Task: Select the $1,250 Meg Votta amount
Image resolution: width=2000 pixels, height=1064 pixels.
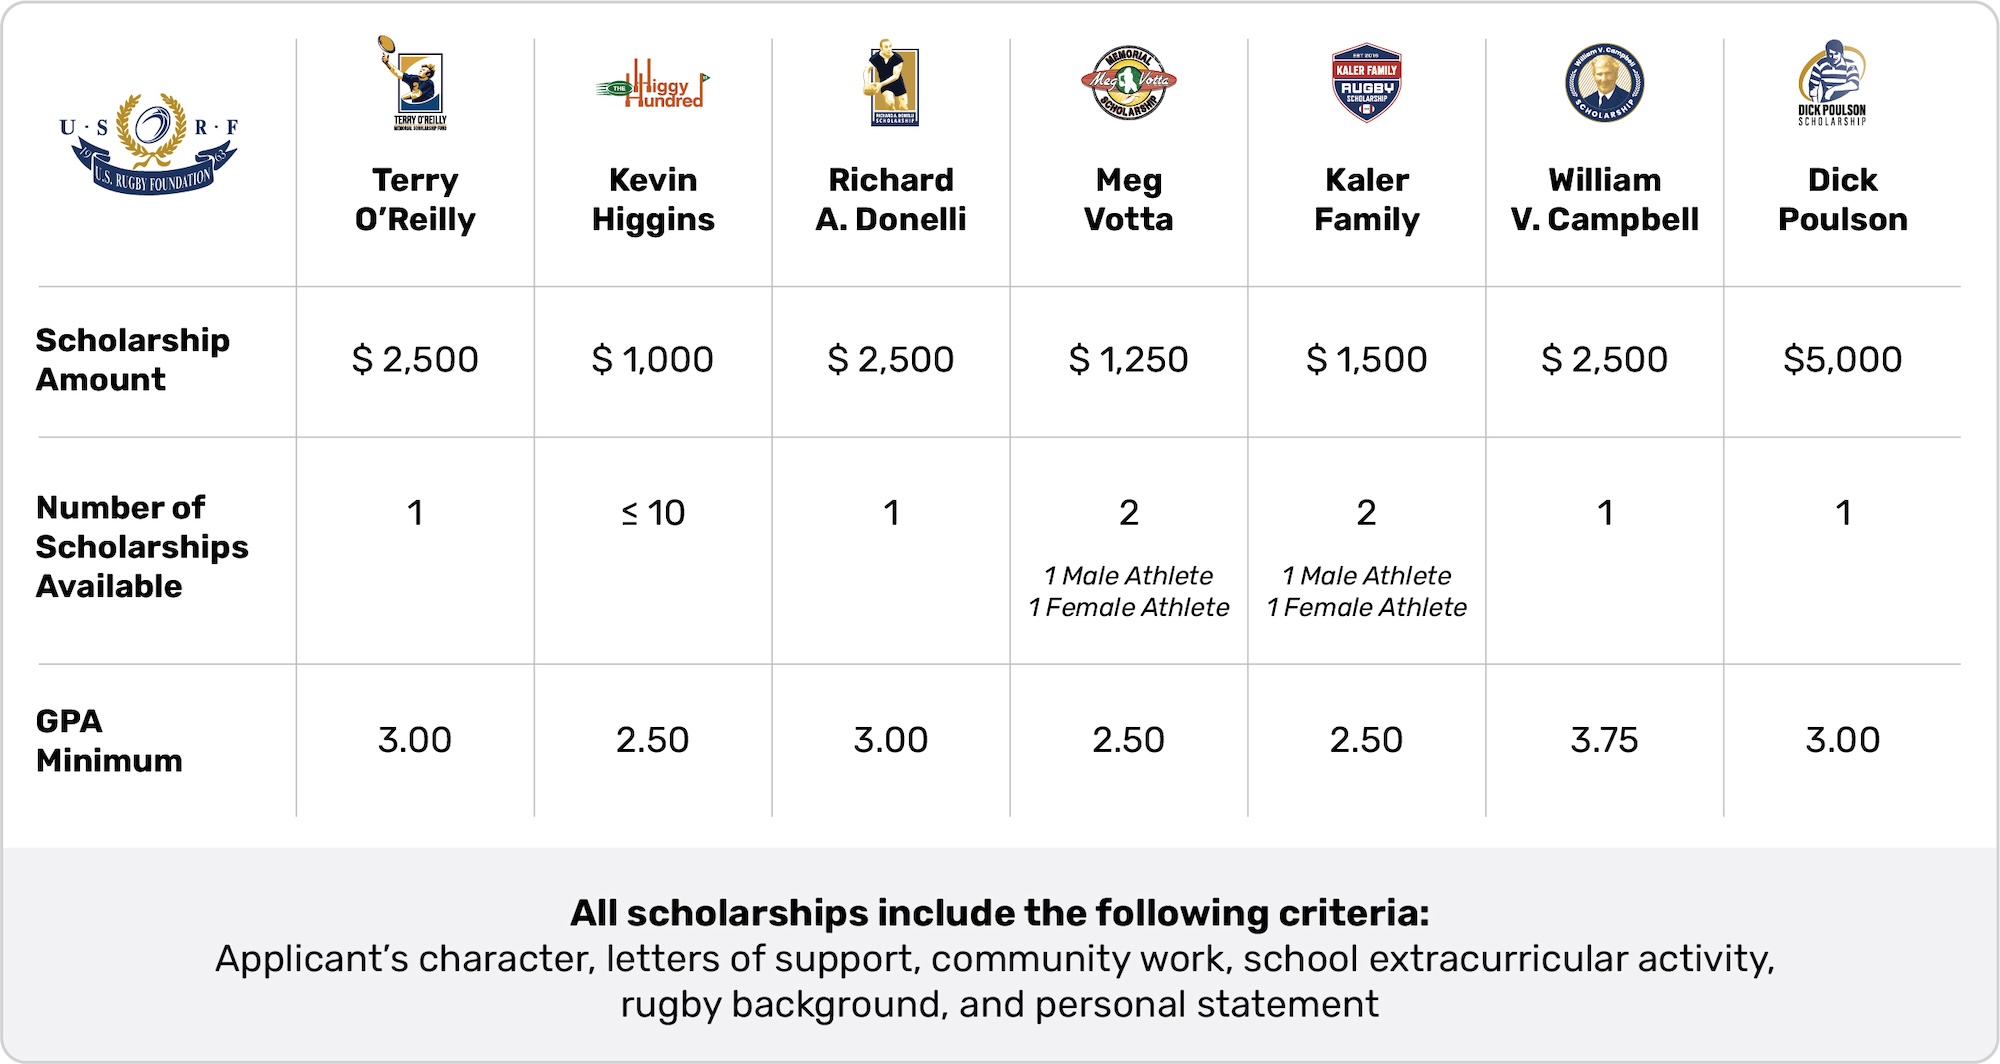Action: pos(1128,359)
